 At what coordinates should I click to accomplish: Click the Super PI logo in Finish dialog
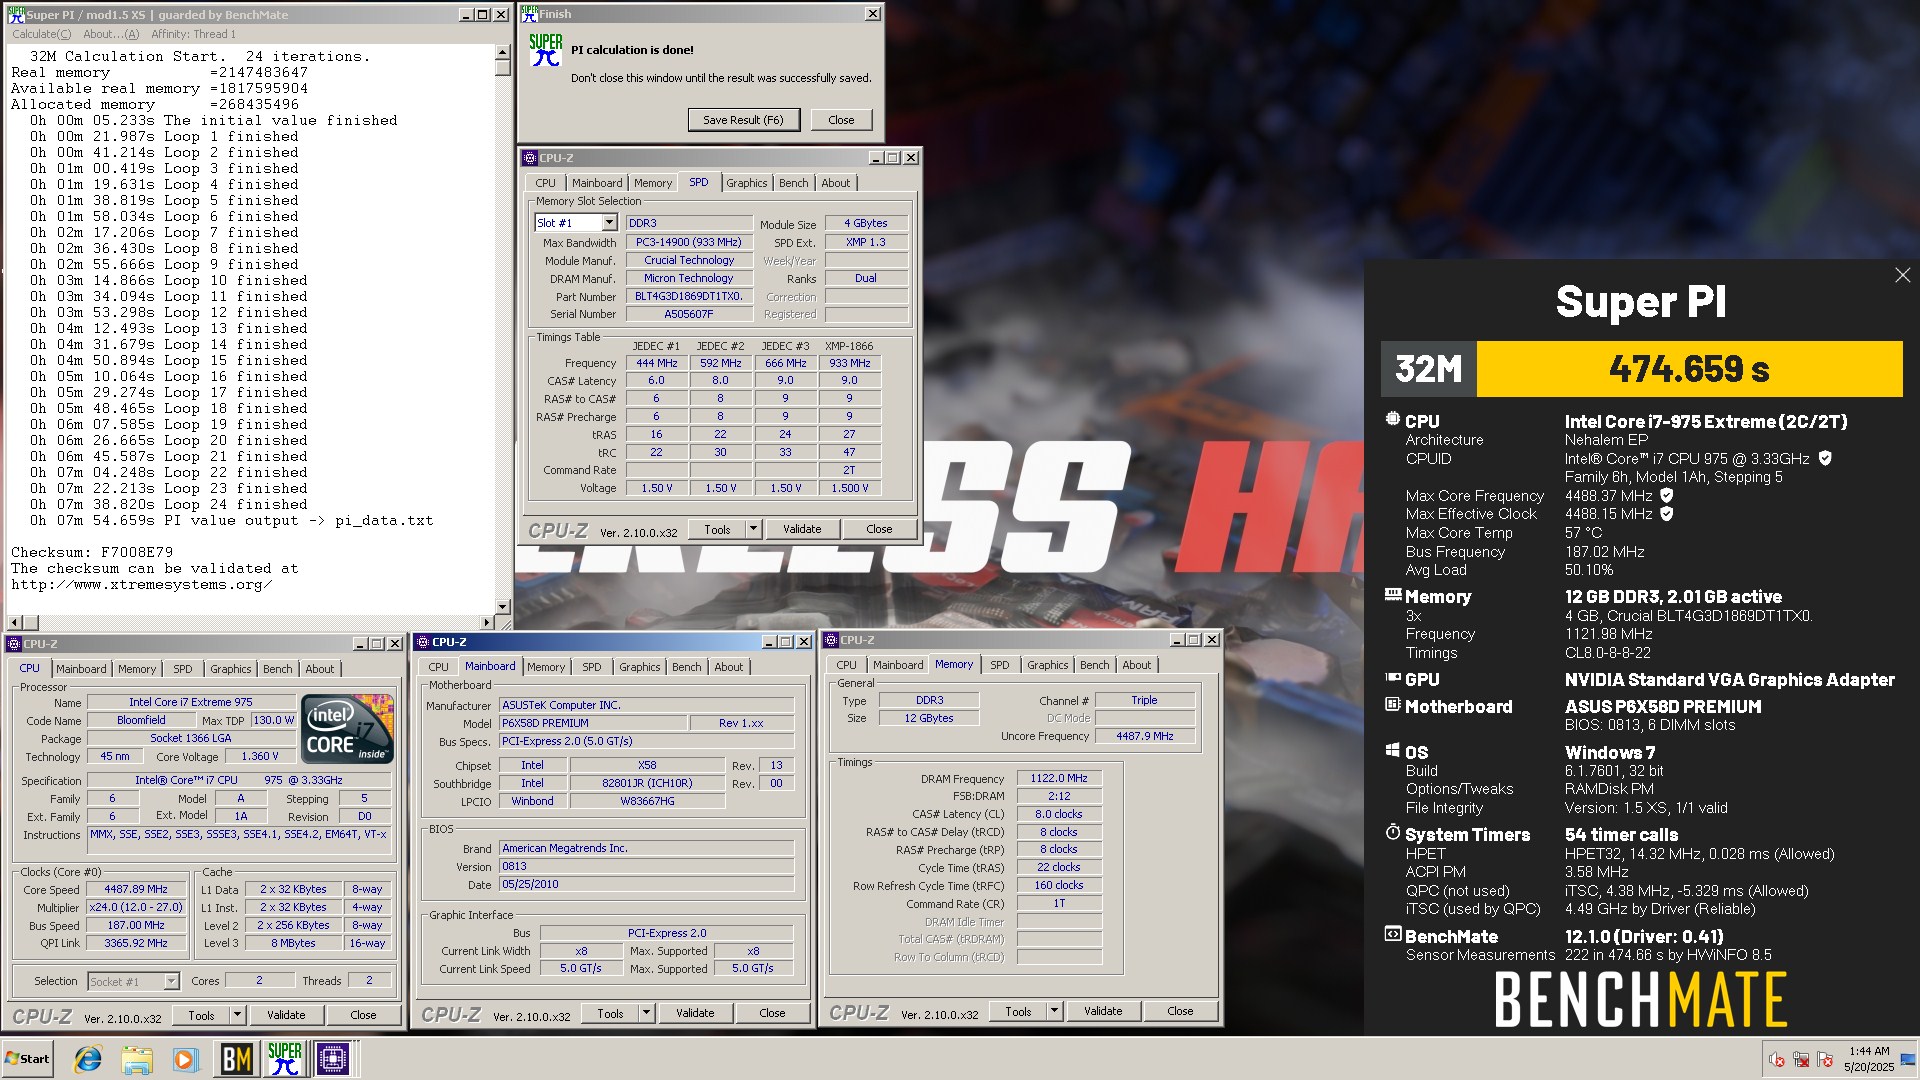[546, 50]
